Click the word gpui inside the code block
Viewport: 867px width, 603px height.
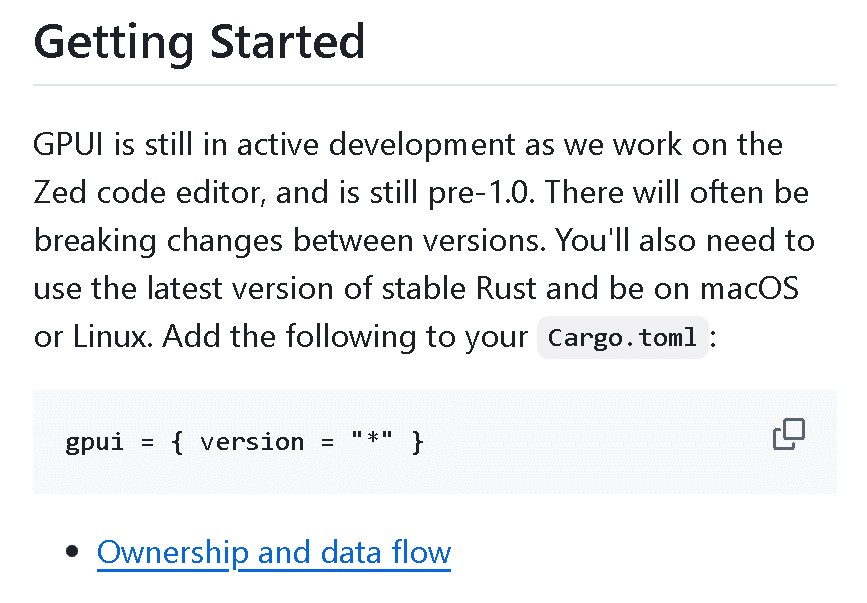click(92, 442)
